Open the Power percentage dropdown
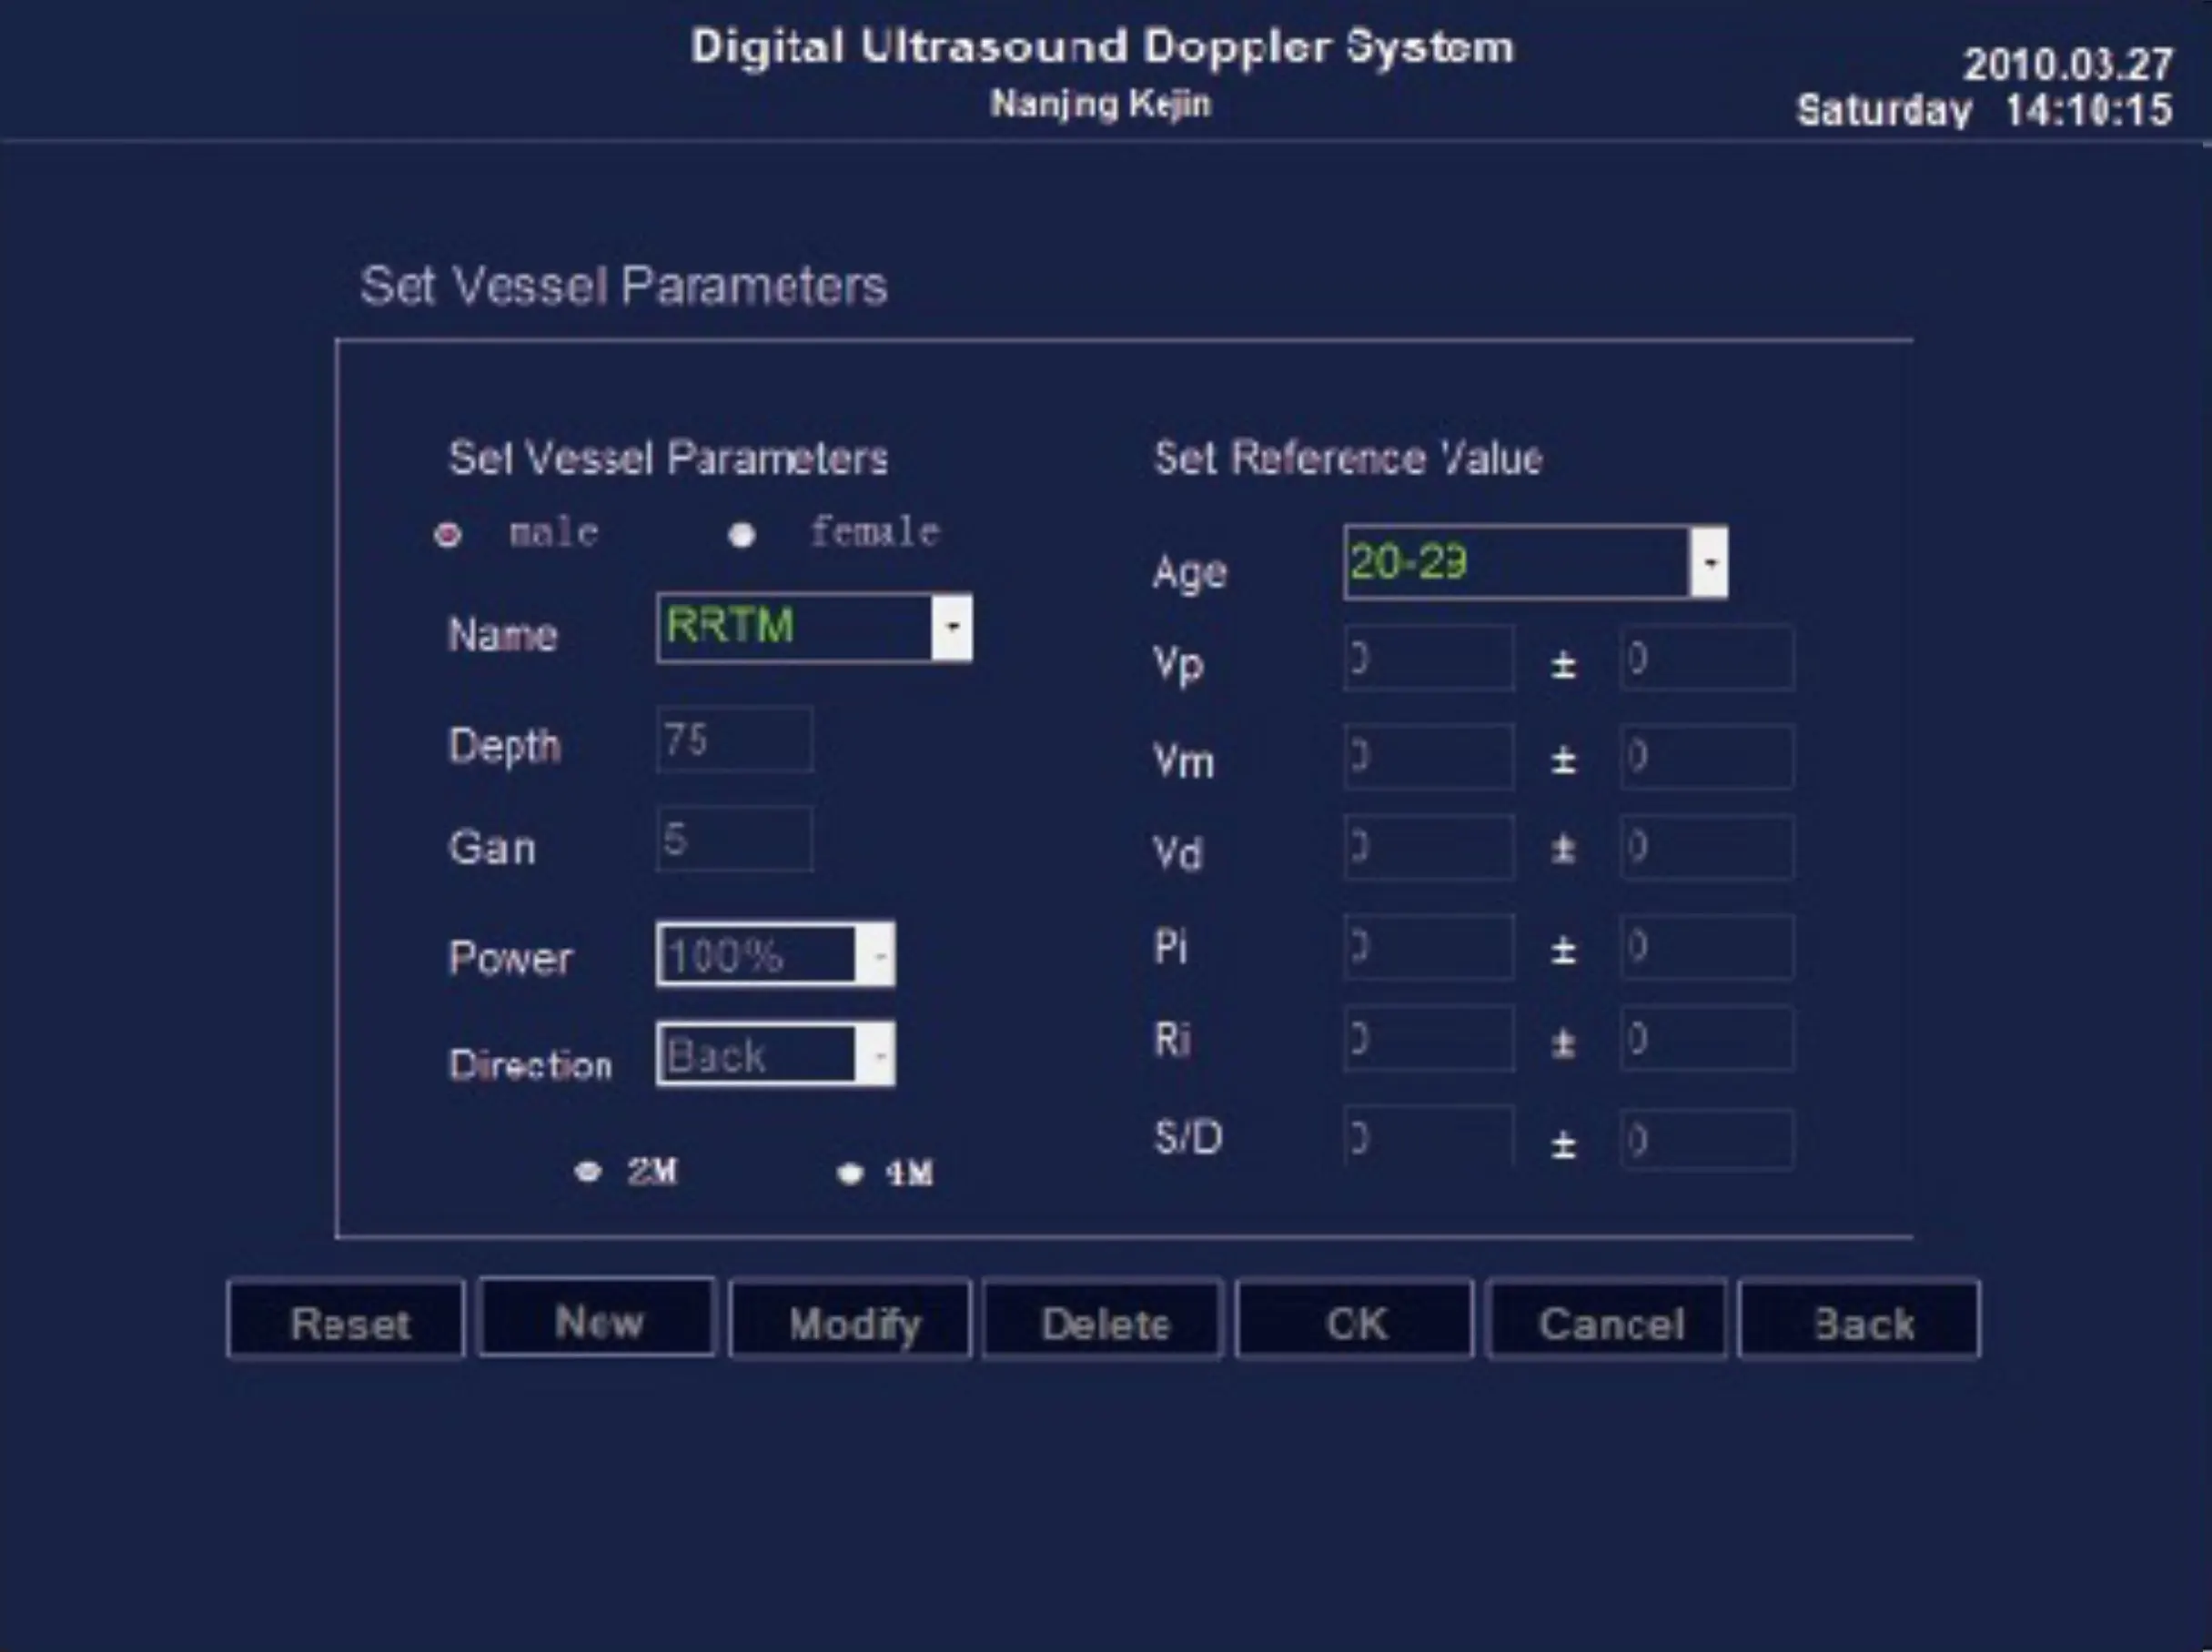This screenshot has height=1652, width=2212. [877, 955]
